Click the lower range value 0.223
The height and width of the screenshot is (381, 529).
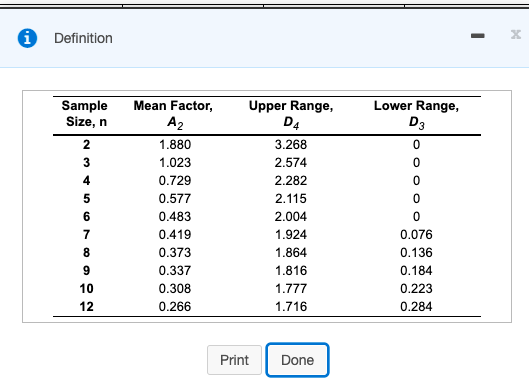tap(416, 289)
